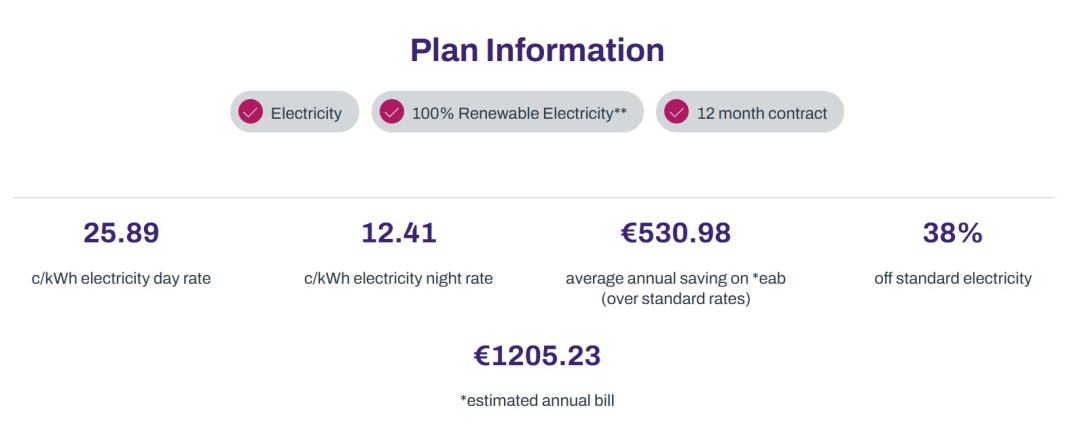
Task: Click the 38% discount figure
Action: (x=953, y=233)
